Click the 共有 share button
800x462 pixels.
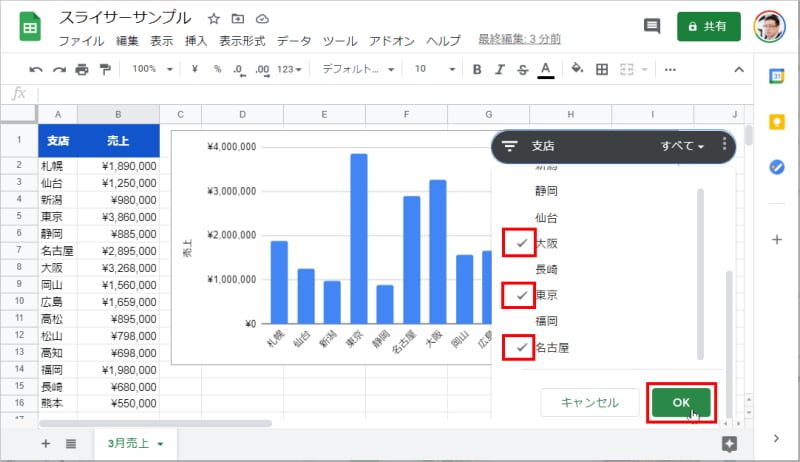tap(709, 27)
